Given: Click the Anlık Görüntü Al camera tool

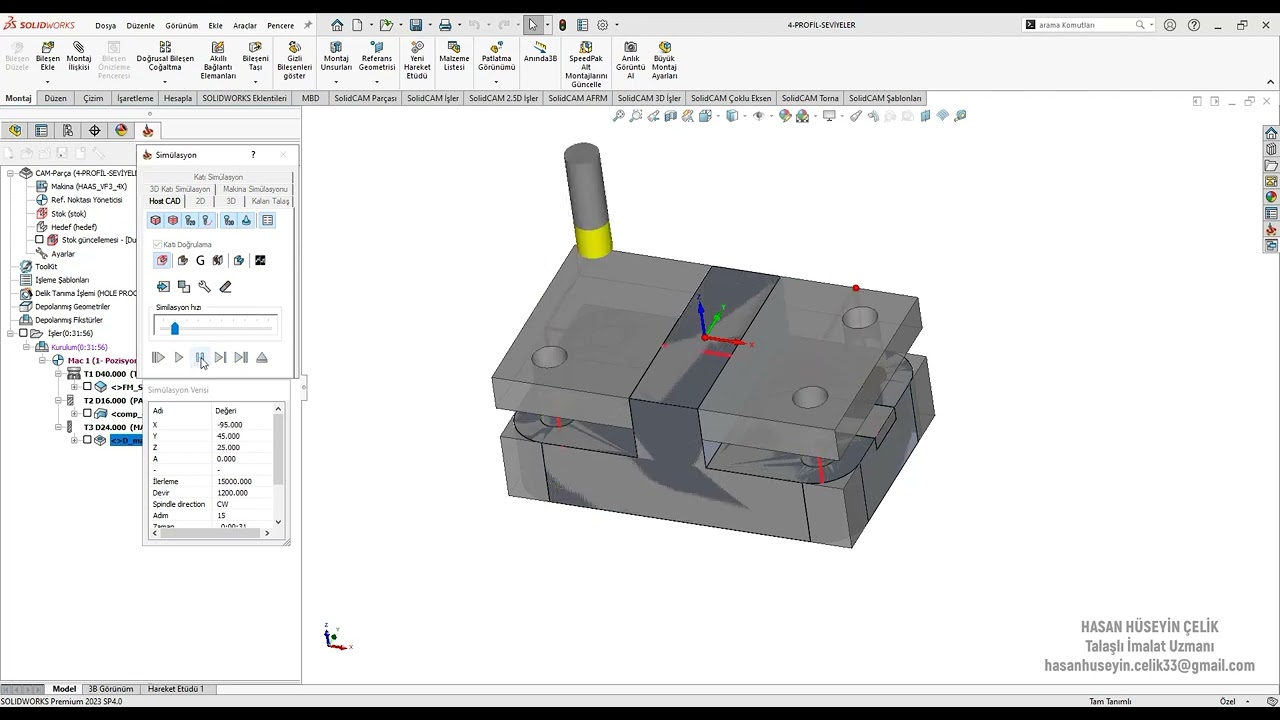Looking at the screenshot, I should point(630,60).
